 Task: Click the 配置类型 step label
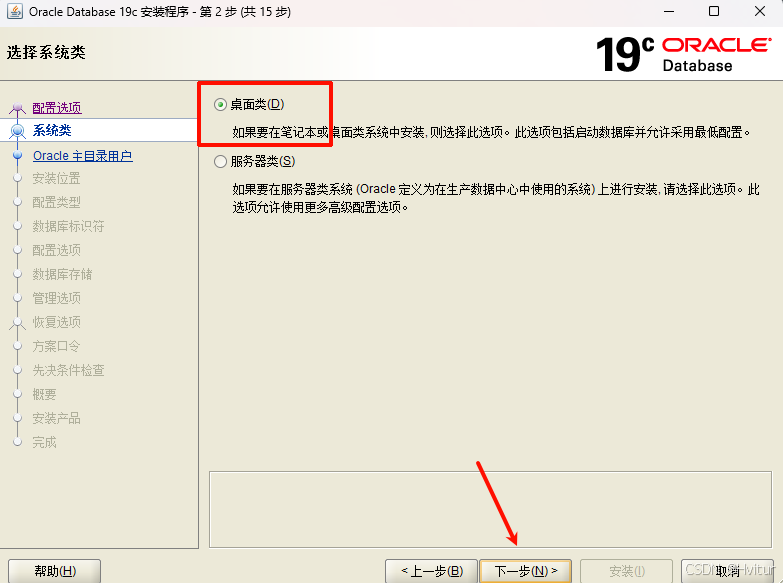click(x=56, y=202)
